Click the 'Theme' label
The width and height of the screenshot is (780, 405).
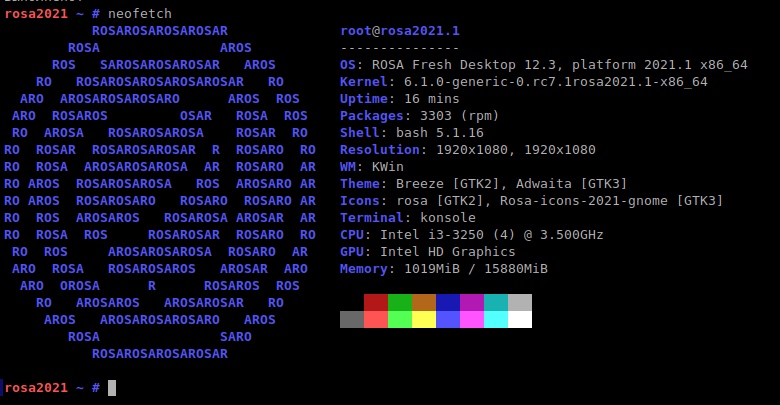[360, 184]
